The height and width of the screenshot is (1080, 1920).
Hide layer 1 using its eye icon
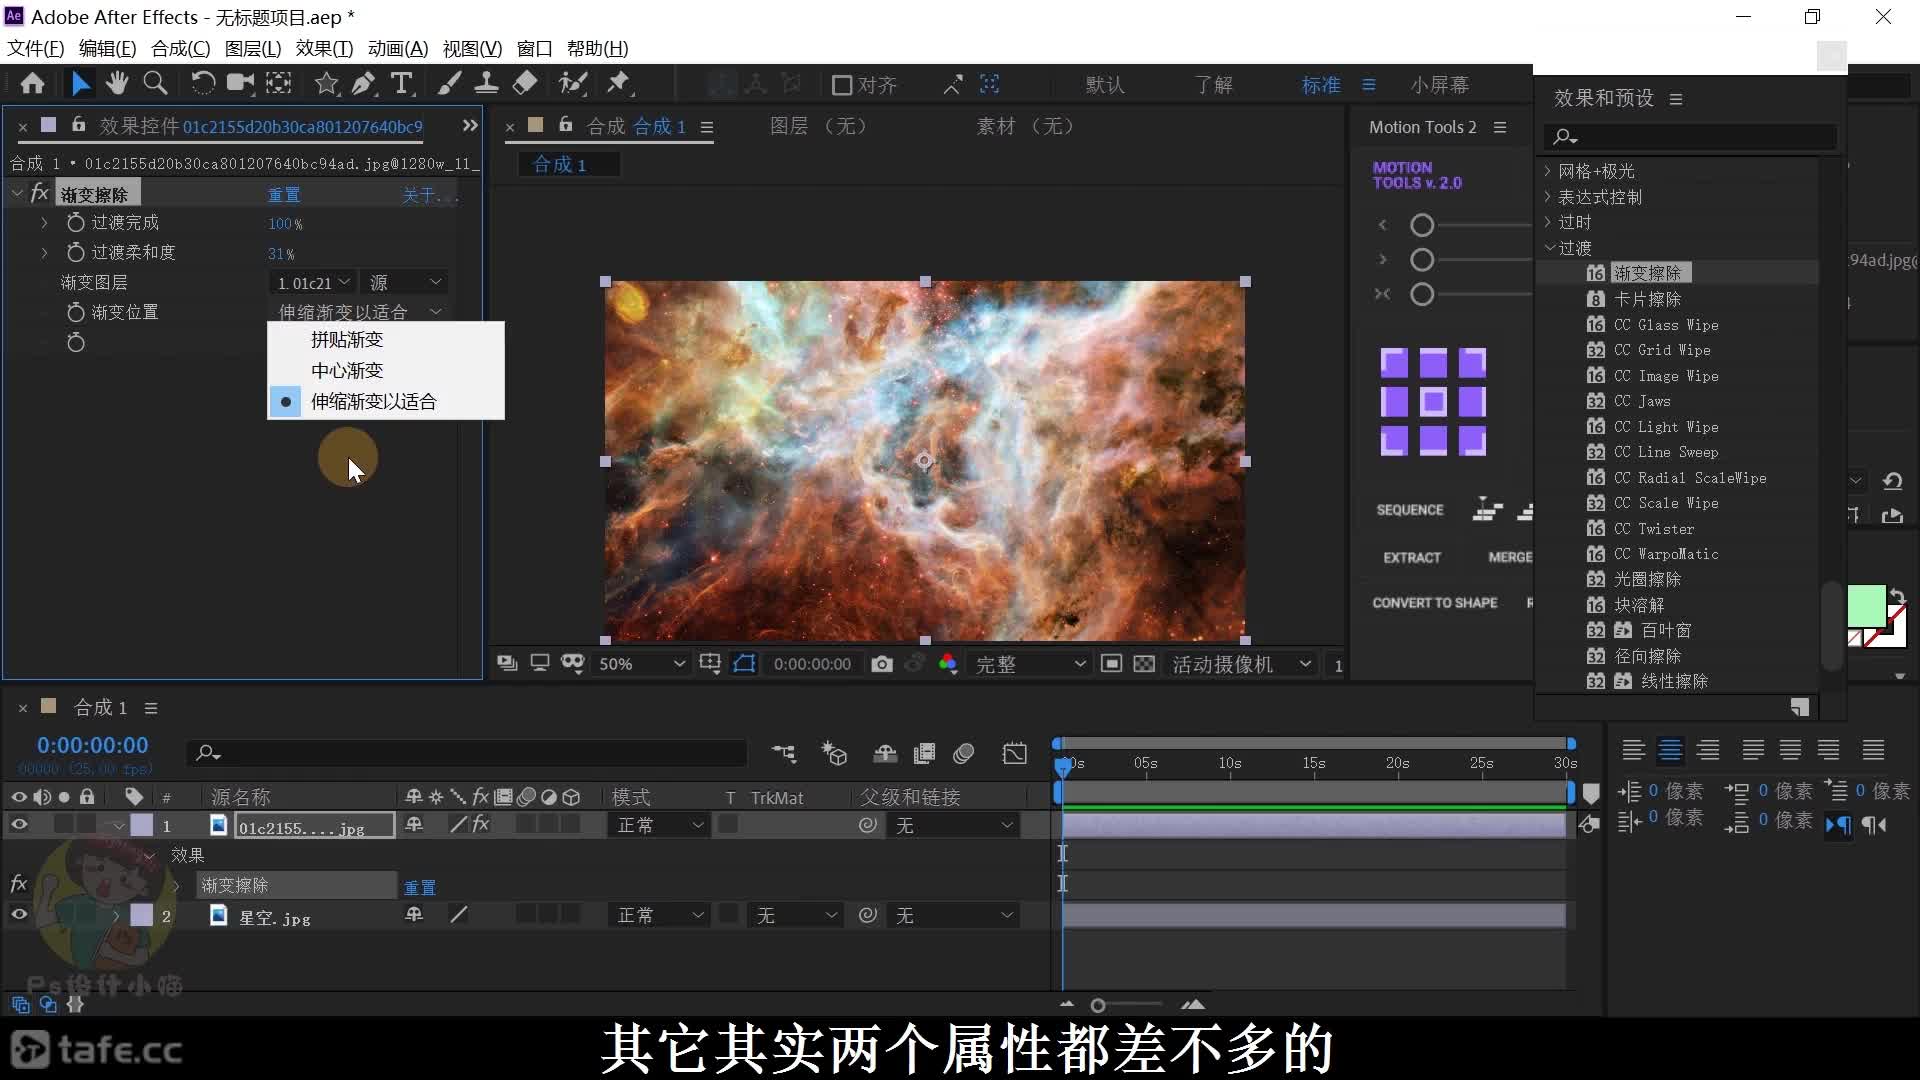pyautogui.click(x=19, y=825)
